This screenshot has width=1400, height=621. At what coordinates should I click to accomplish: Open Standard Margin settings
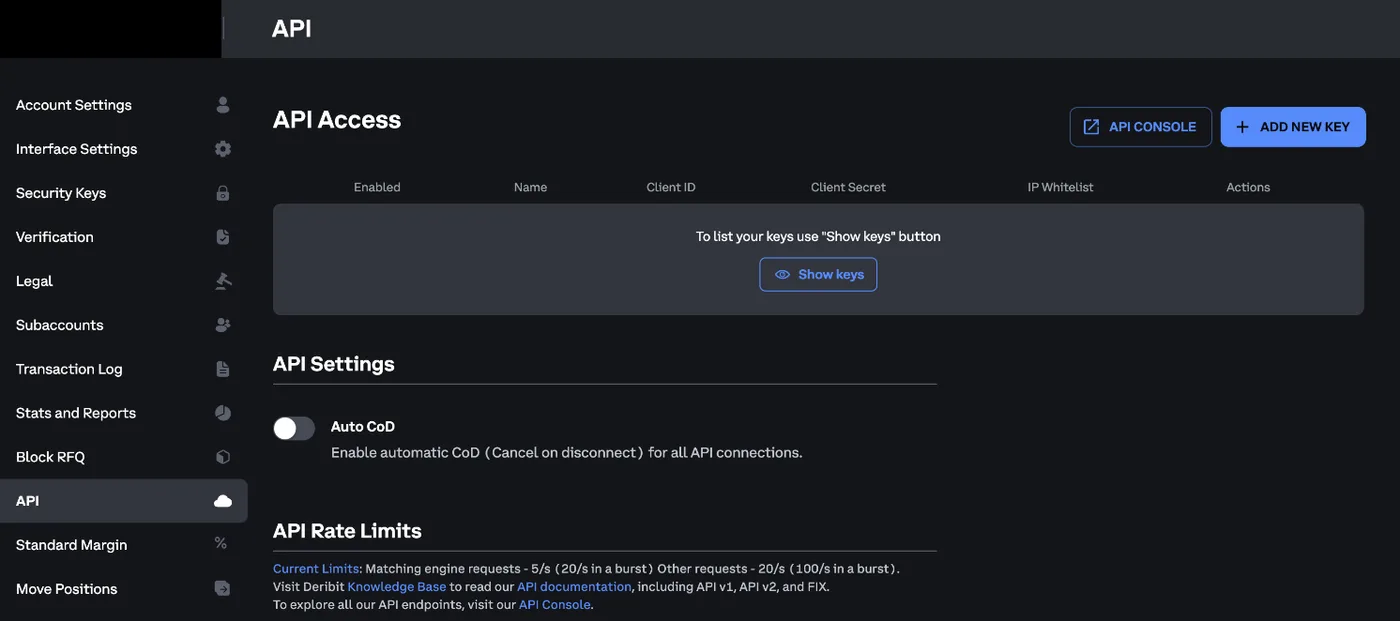[124, 545]
